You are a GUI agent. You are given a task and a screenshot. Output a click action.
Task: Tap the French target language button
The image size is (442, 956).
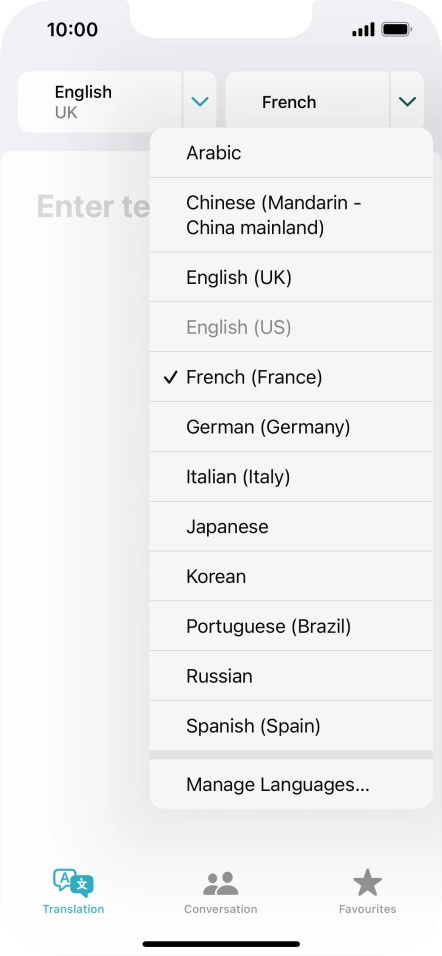pos(307,102)
